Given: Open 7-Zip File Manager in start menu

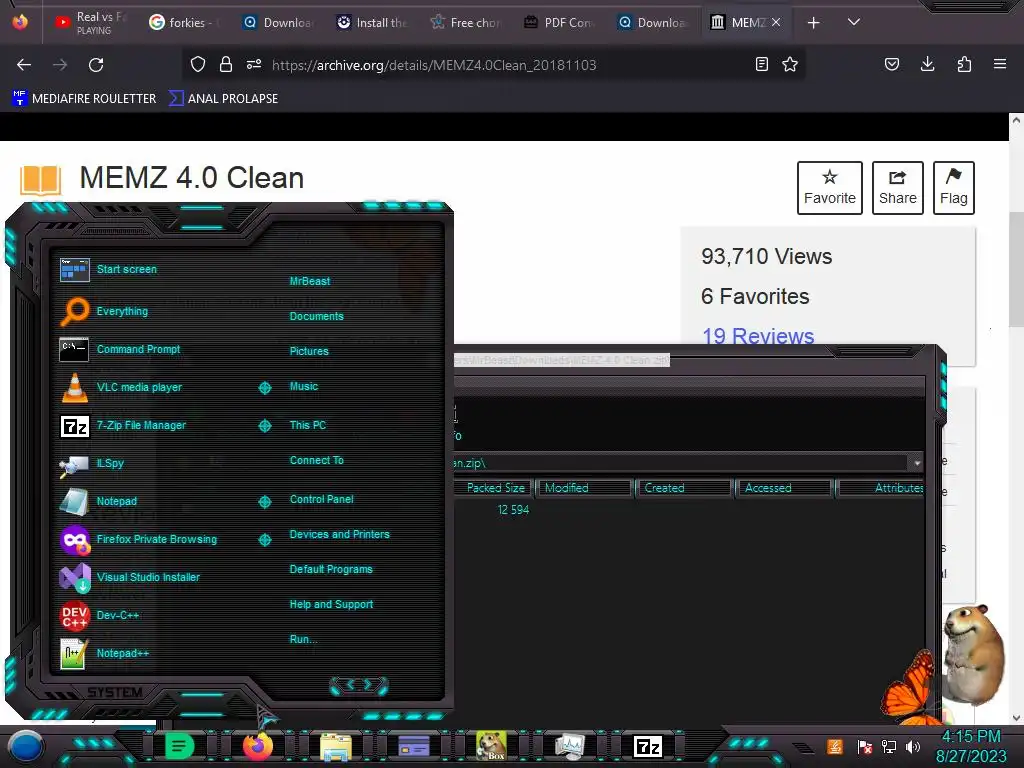Looking at the screenshot, I should pyautogui.click(x=122, y=425).
